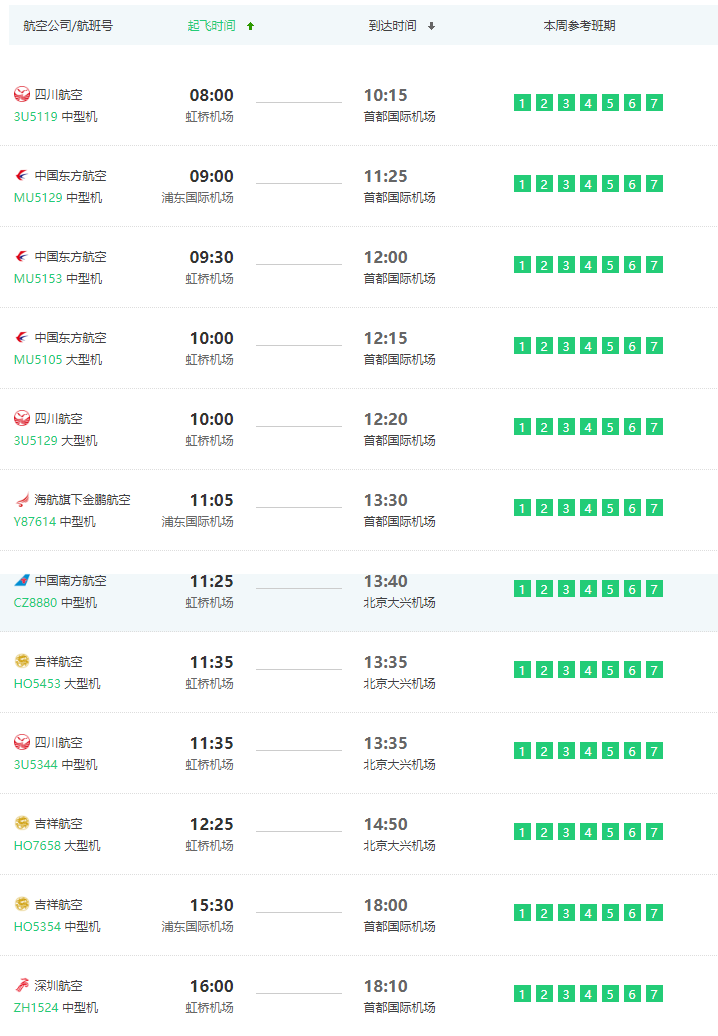
Task: Open flight number 3U5119 link
Action: pyautogui.click(x=35, y=117)
